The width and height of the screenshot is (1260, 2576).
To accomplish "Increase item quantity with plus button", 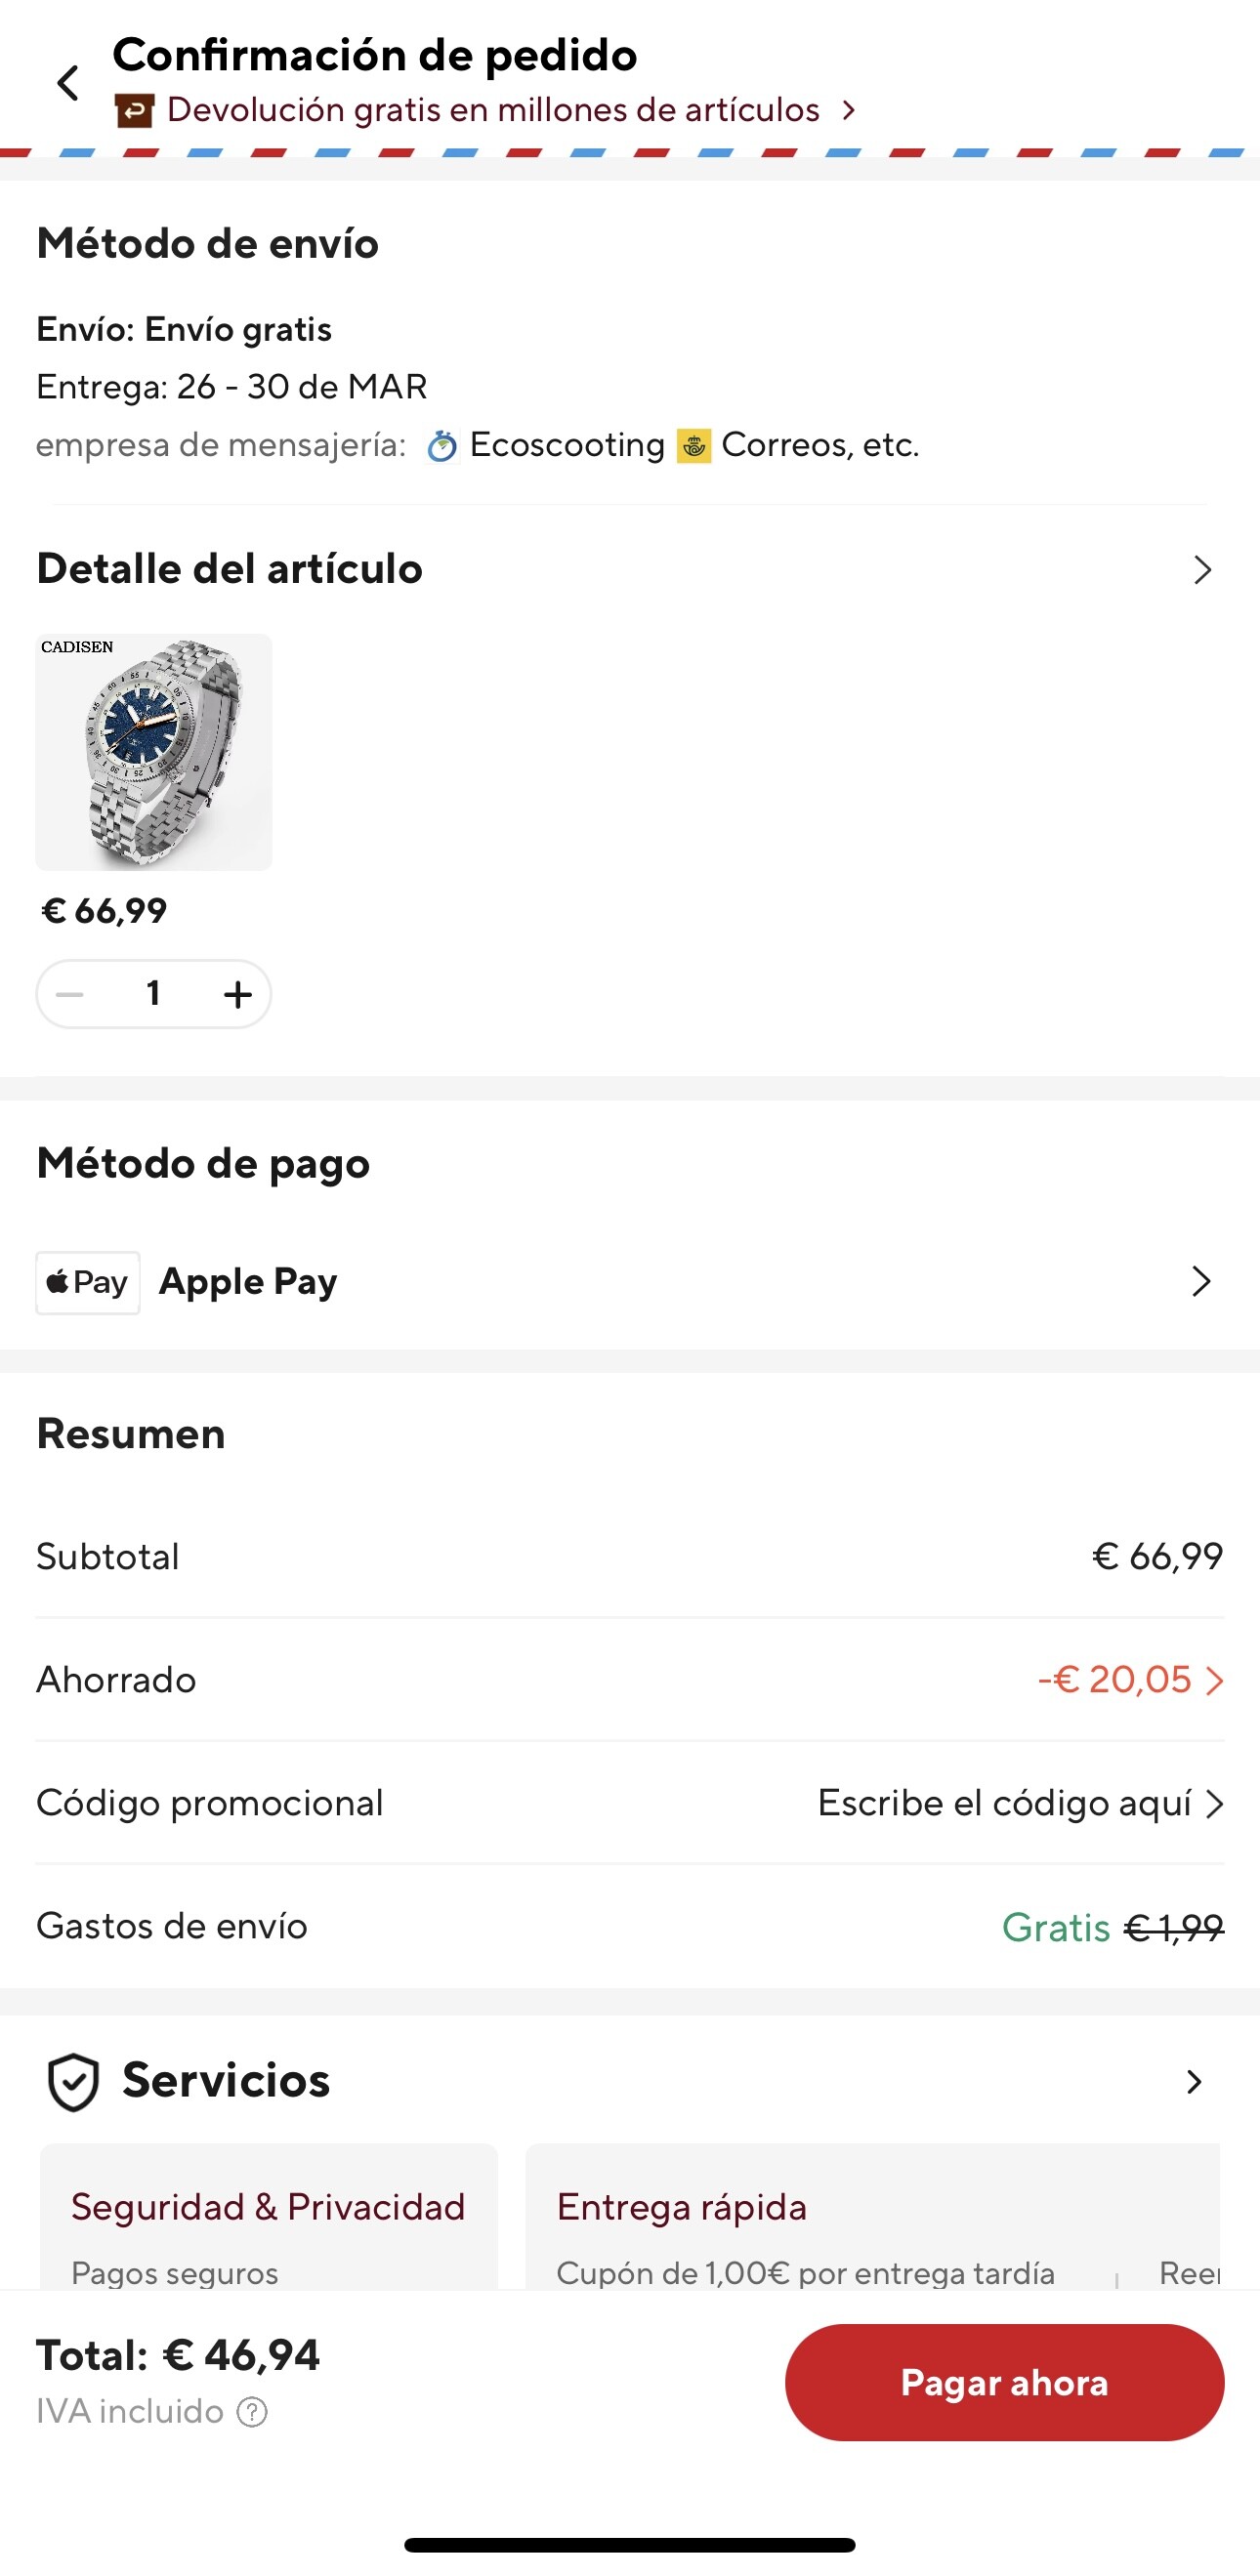I will point(237,994).
